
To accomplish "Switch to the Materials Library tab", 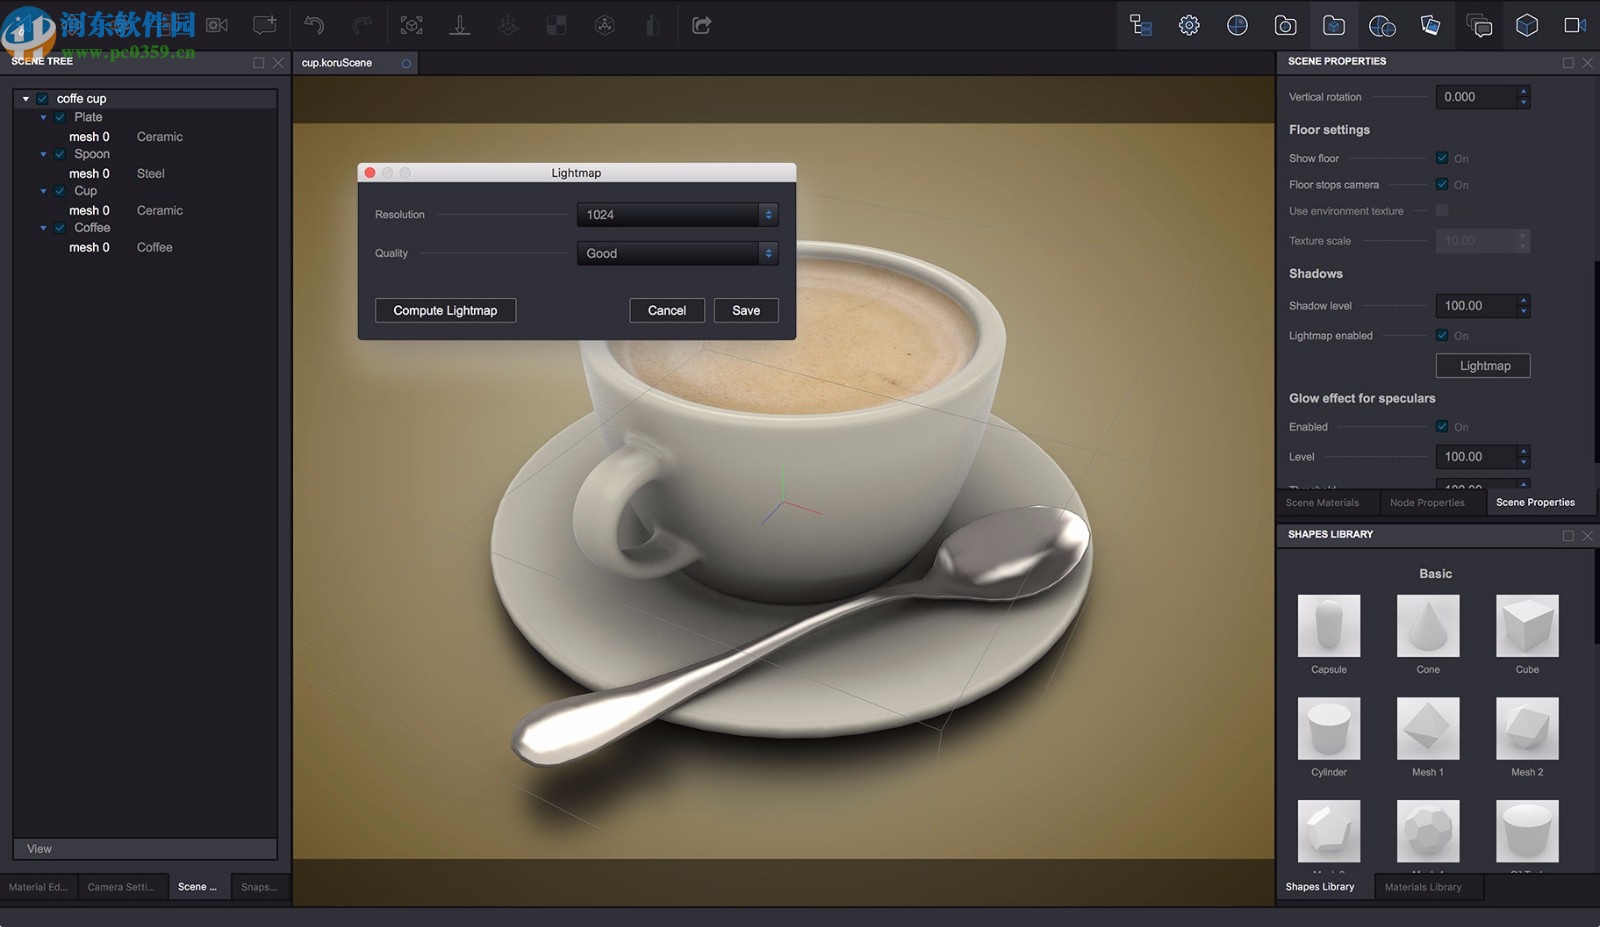I will (x=1422, y=887).
